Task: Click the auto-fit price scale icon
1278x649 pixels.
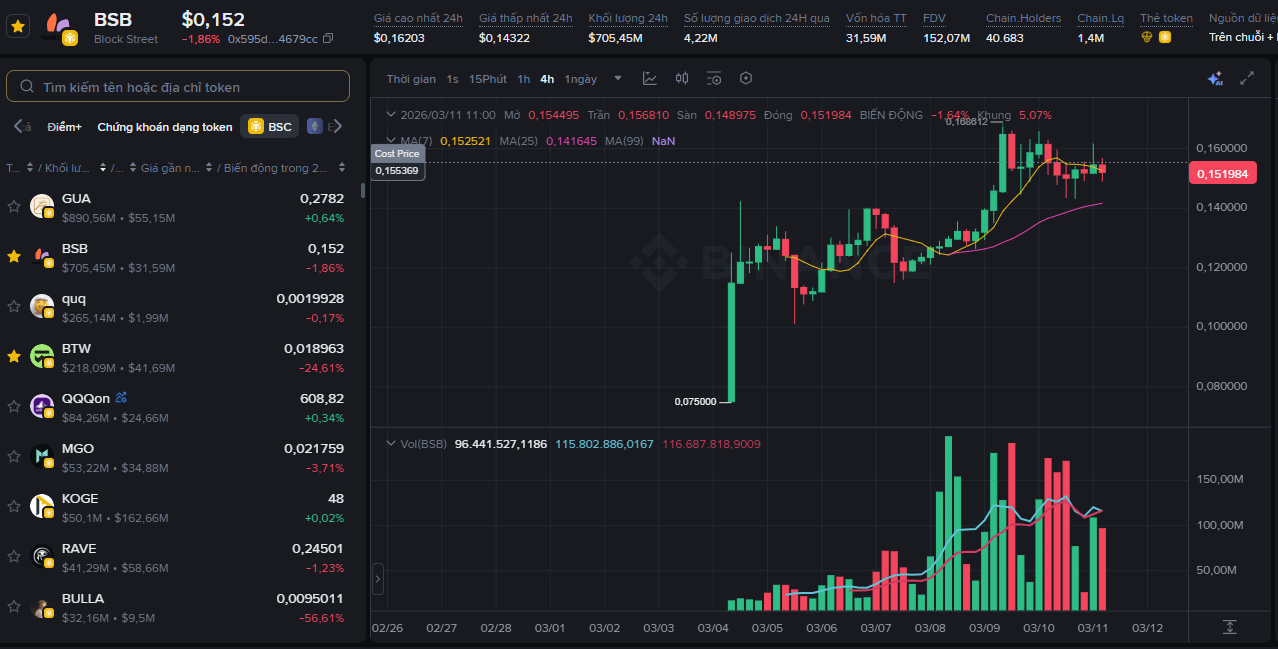Action: click(1230, 627)
